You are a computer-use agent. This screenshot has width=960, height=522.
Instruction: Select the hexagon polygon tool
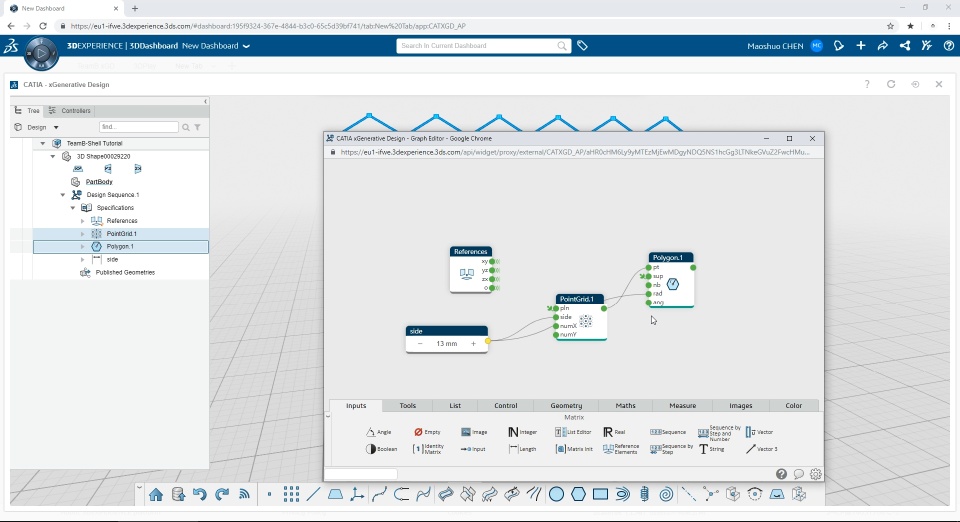(x=578, y=494)
